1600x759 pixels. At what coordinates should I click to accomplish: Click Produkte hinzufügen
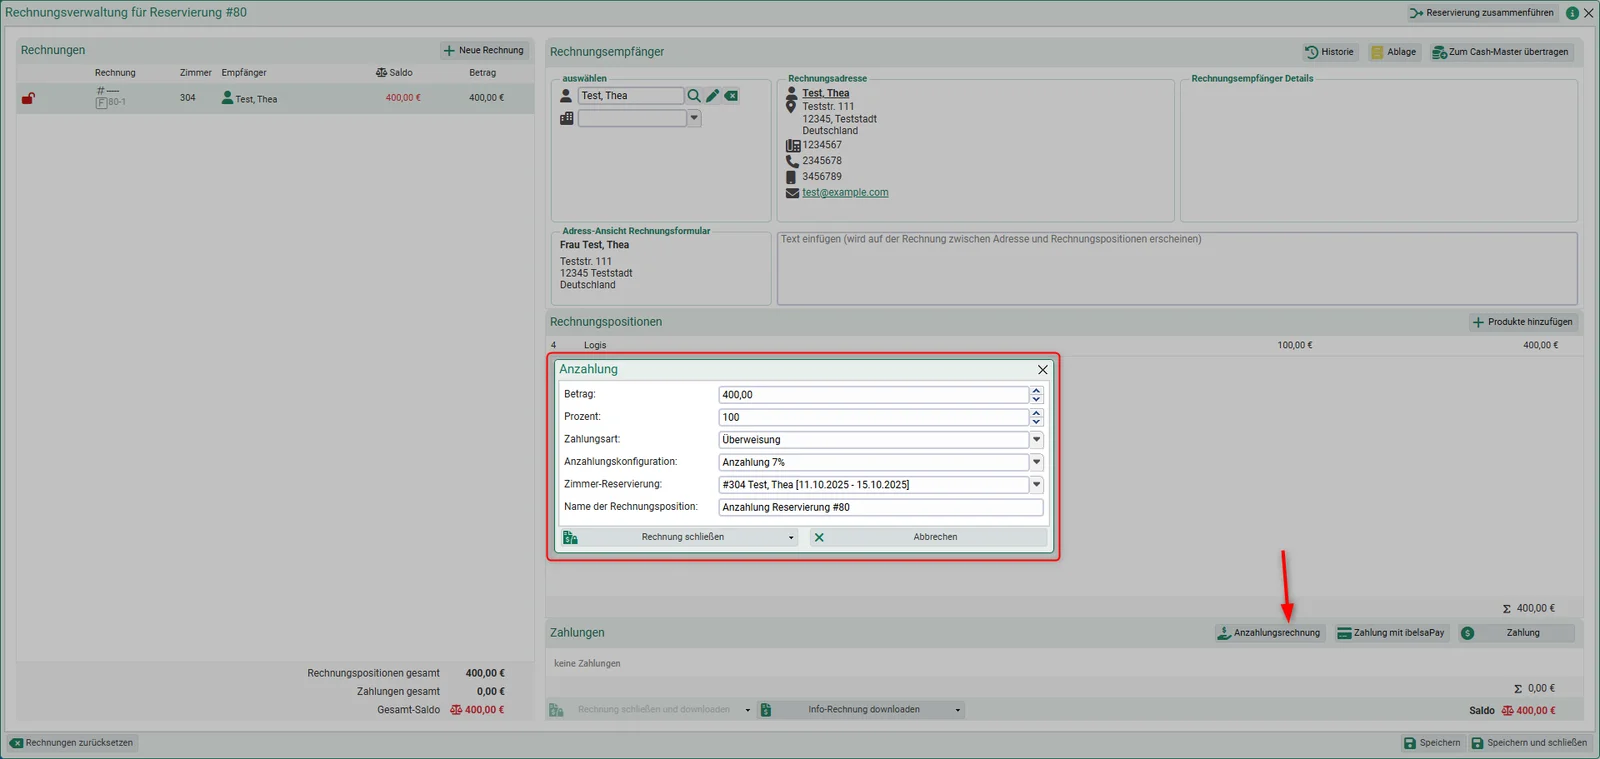[1523, 322]
